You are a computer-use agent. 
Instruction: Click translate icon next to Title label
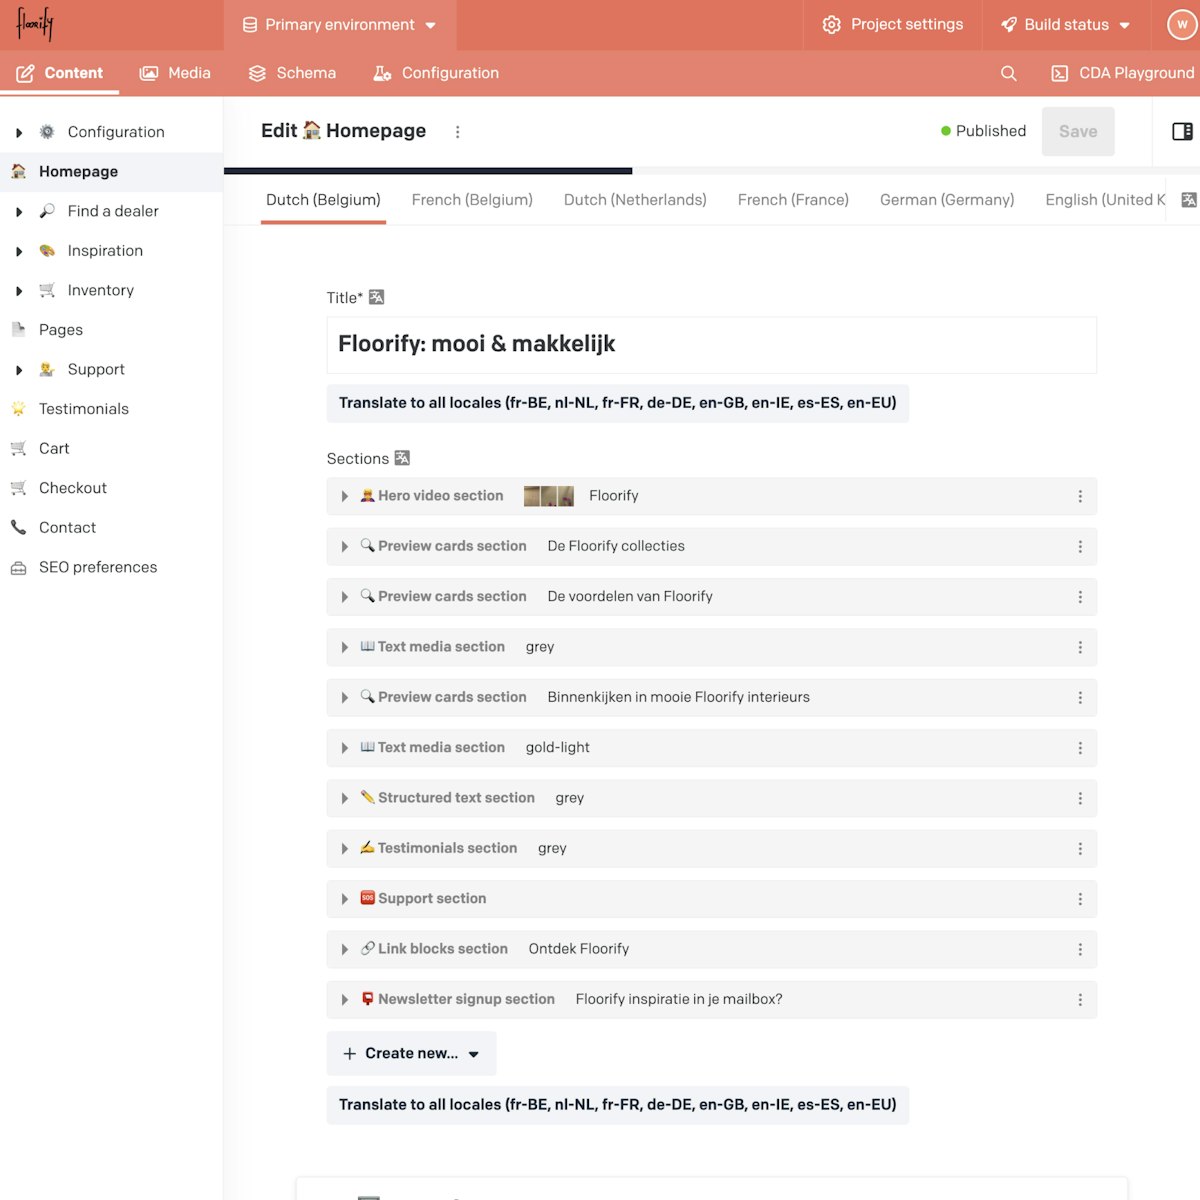click(376, 297)
